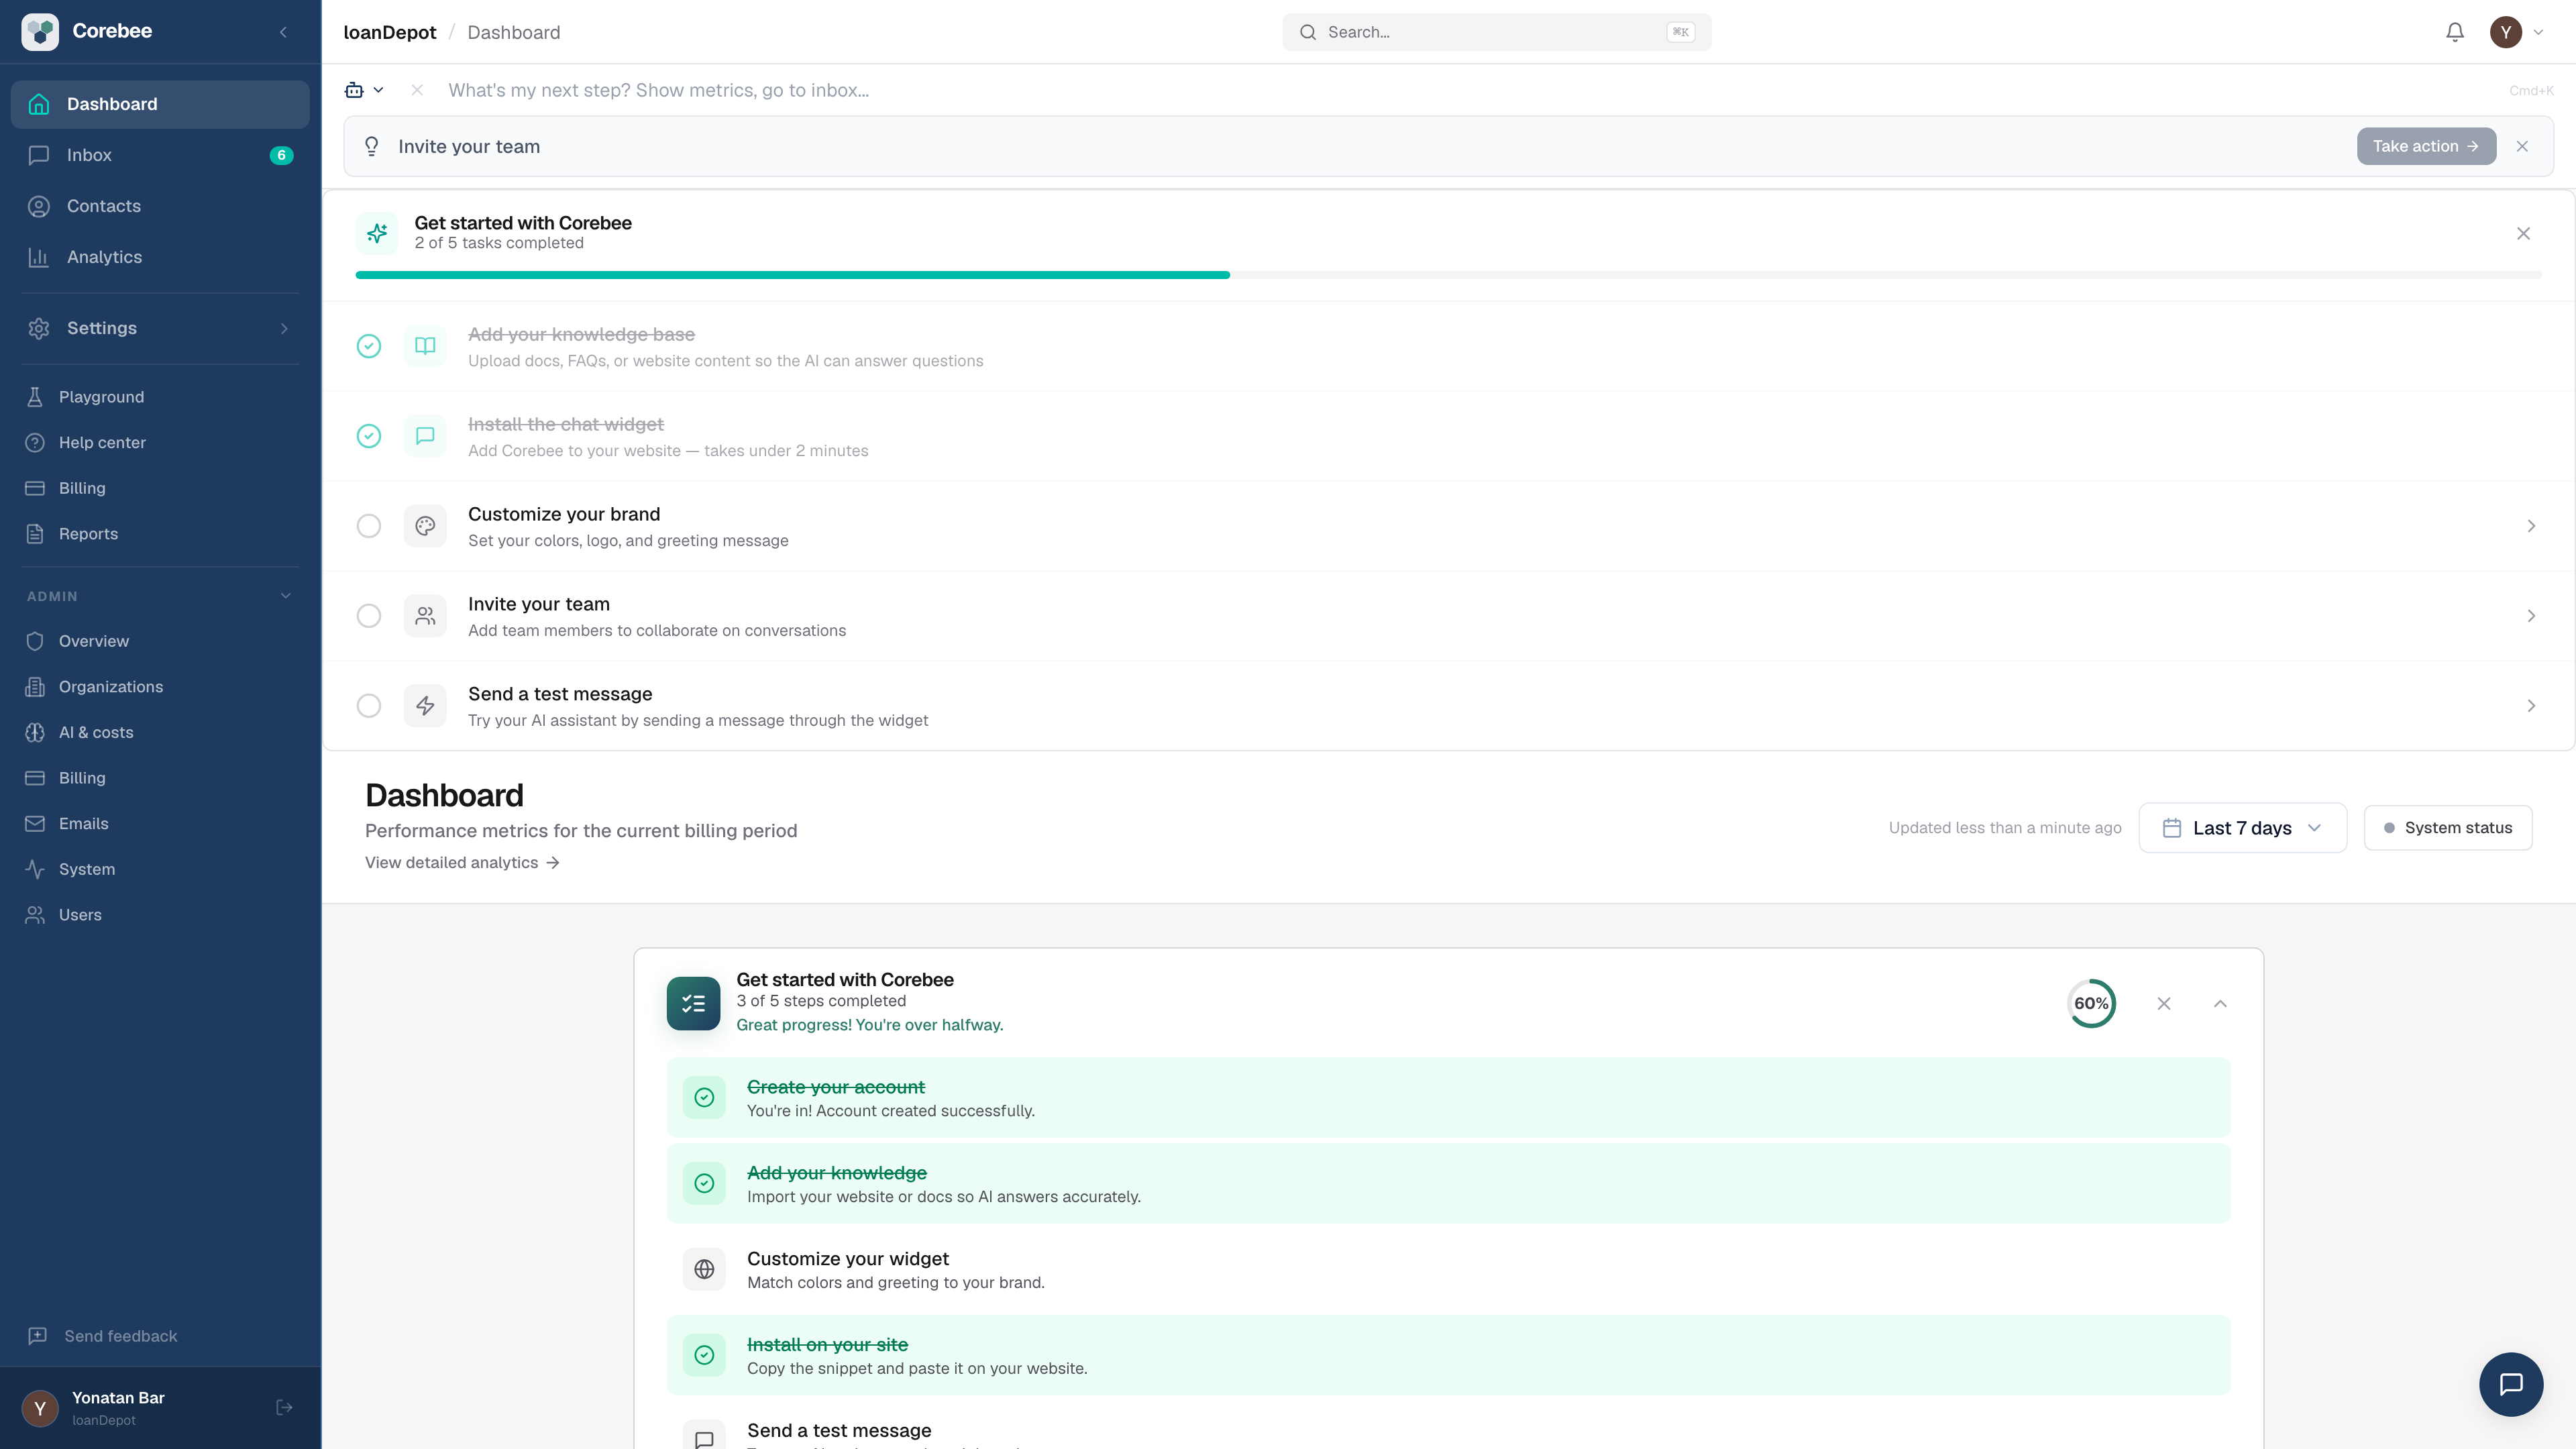Check the Send a test message circle
The image size is (2576, 1449).
pyautogui.click(x=369, y=706)
